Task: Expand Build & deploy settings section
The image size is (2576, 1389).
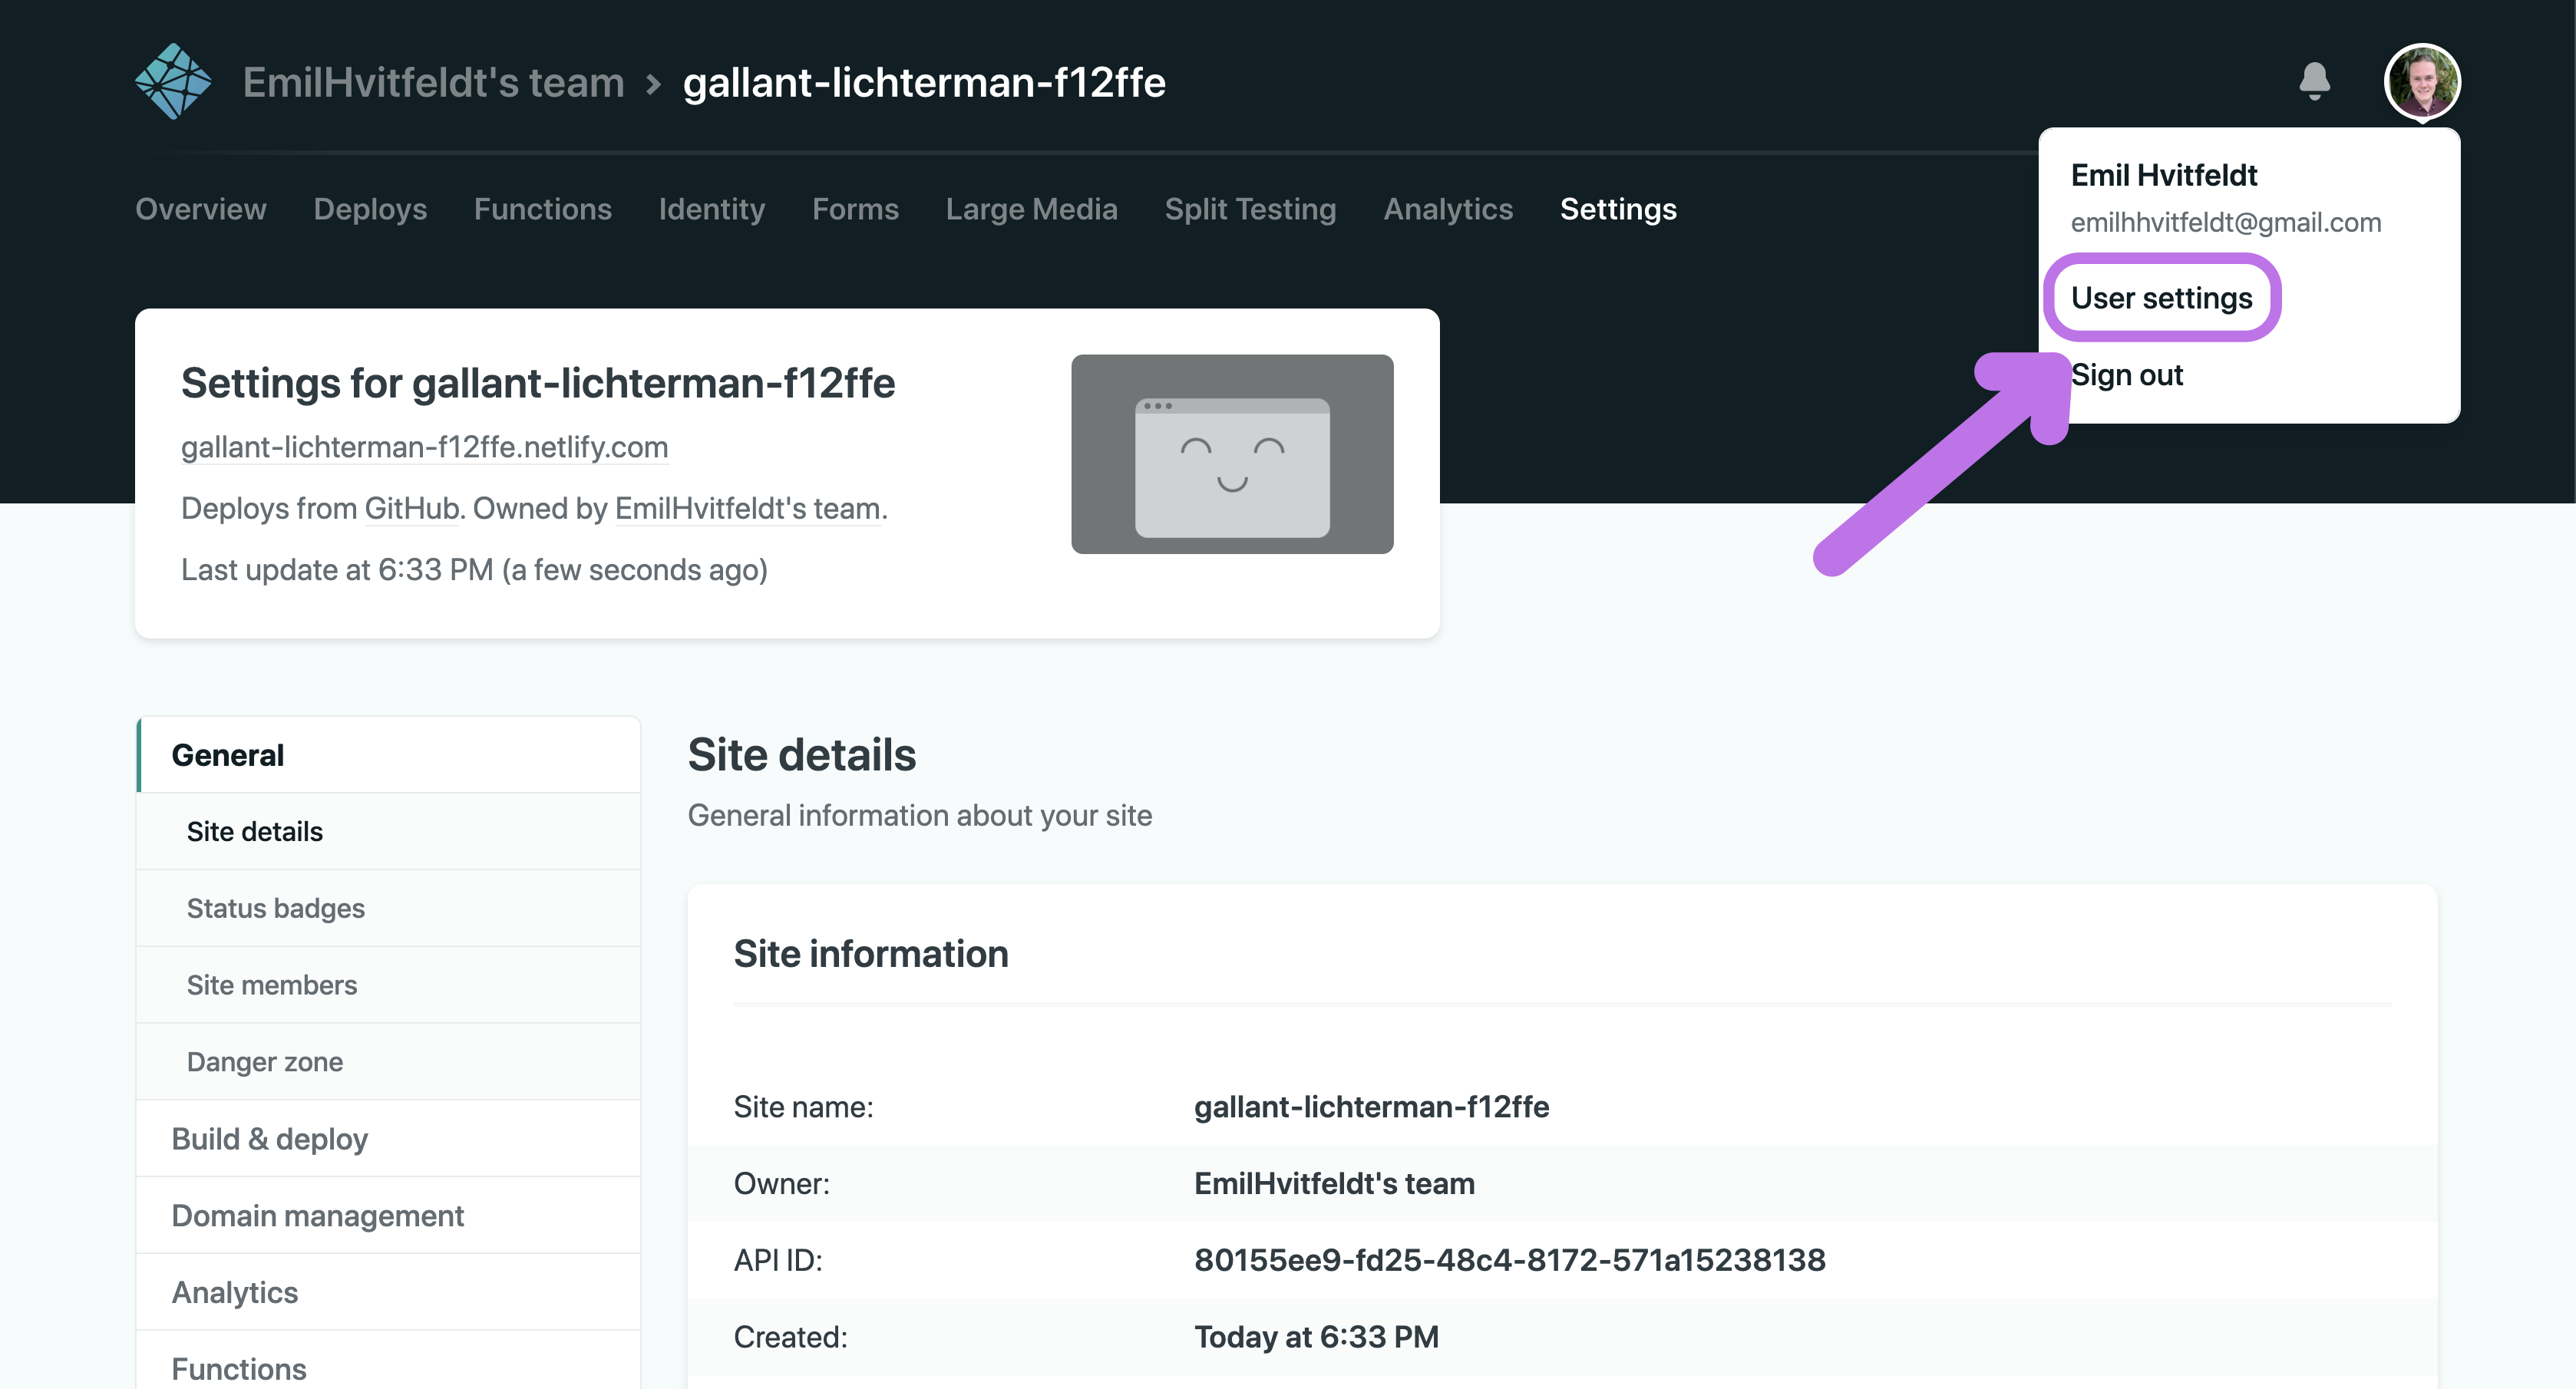Action: 388,1139
